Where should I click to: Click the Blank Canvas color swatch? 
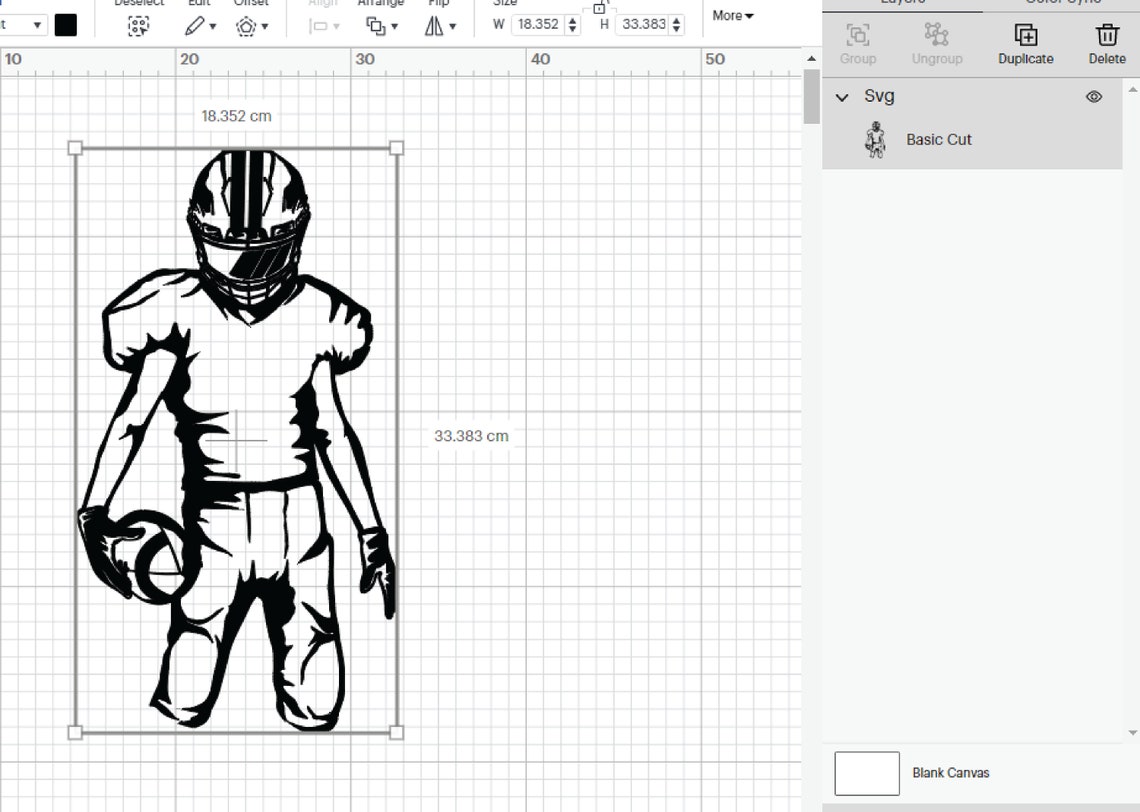click(x=866, y=772)
